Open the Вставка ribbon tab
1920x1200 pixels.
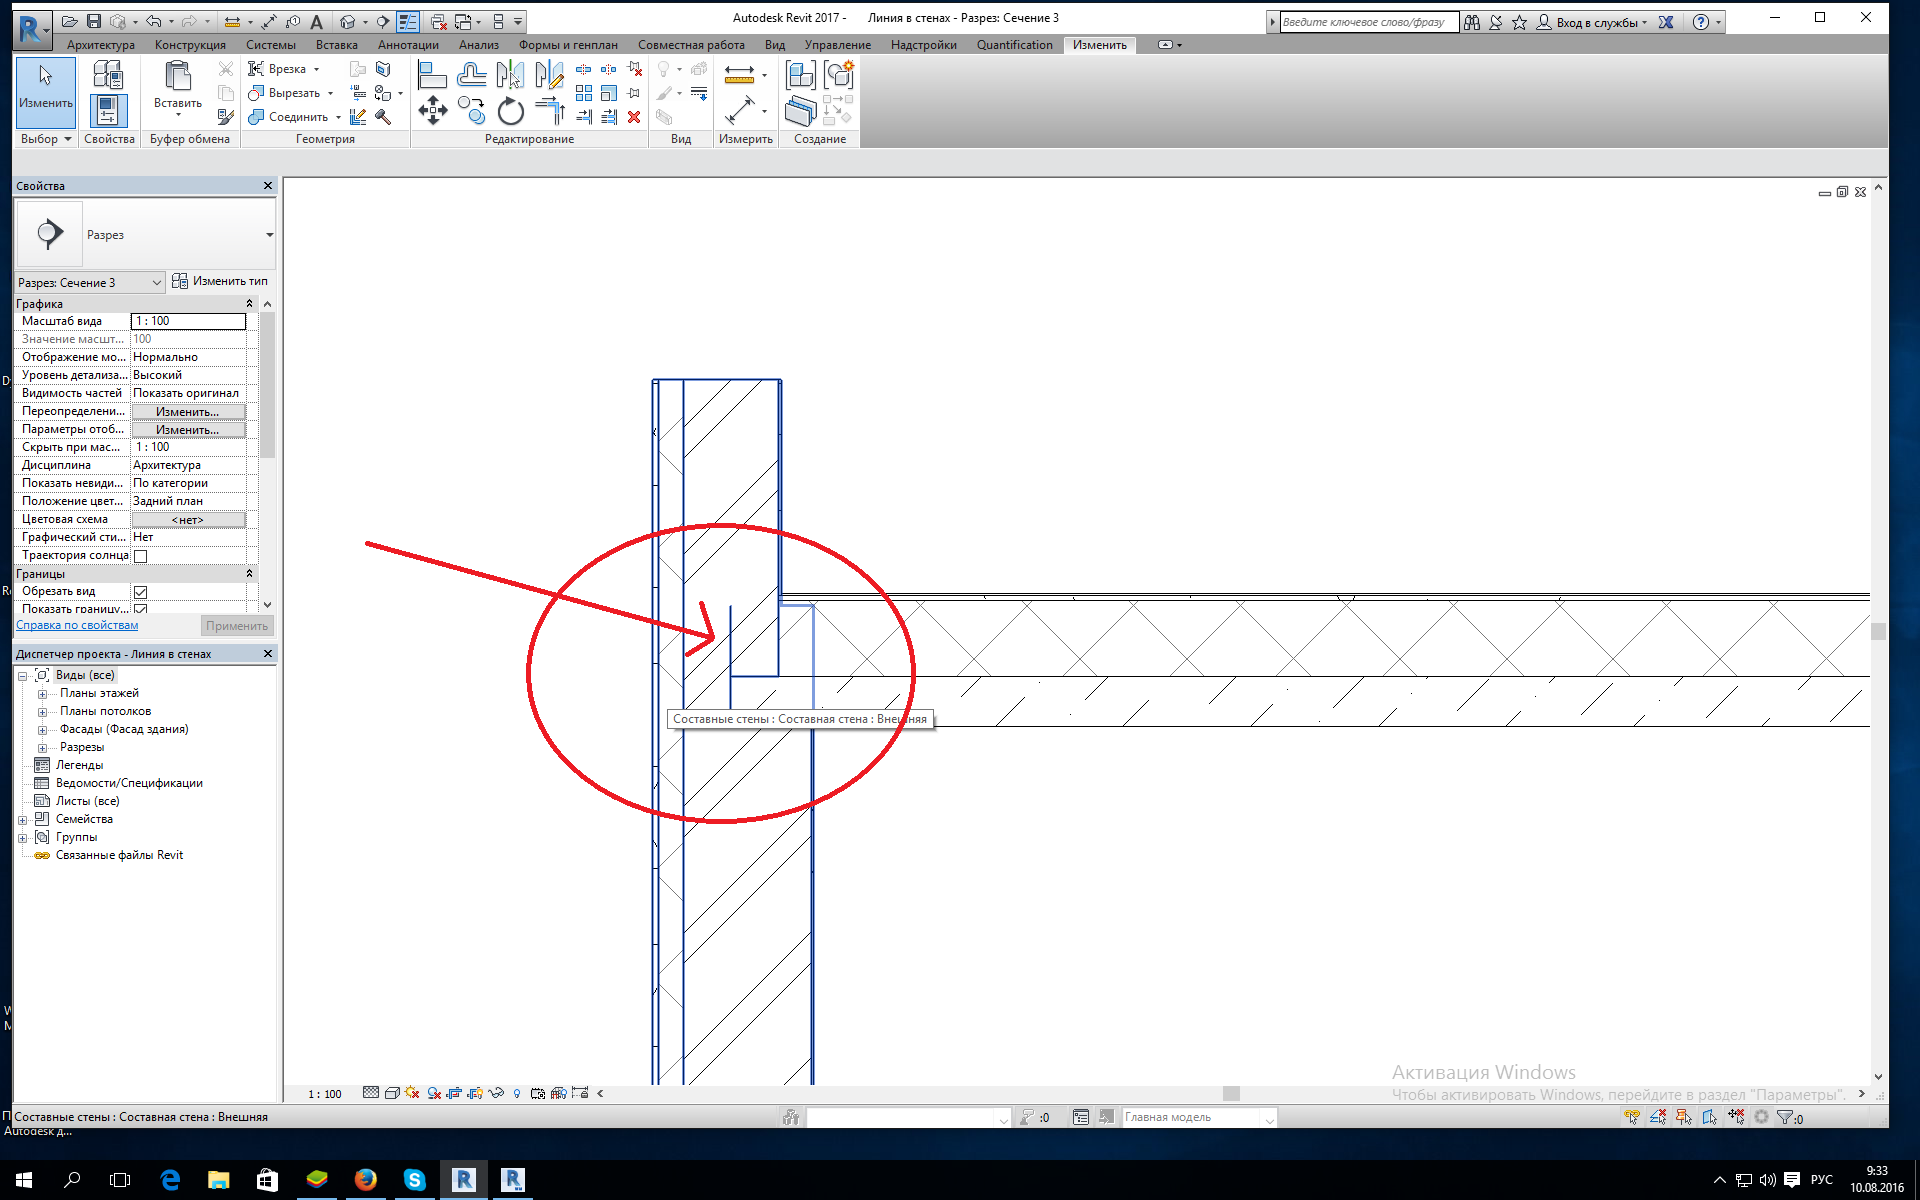coord(336,45)
